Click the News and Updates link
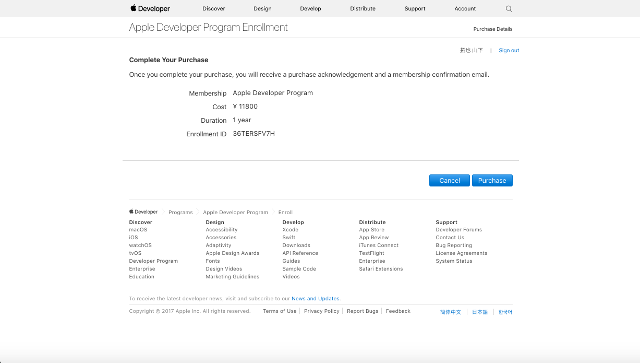 316,298
